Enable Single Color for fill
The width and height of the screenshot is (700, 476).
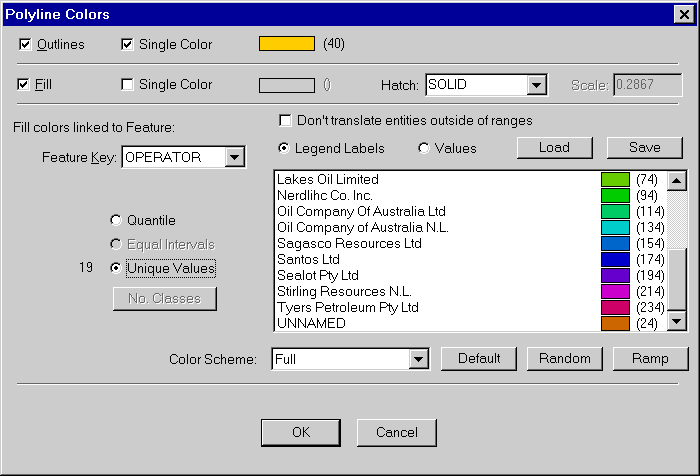pos(127,84)
